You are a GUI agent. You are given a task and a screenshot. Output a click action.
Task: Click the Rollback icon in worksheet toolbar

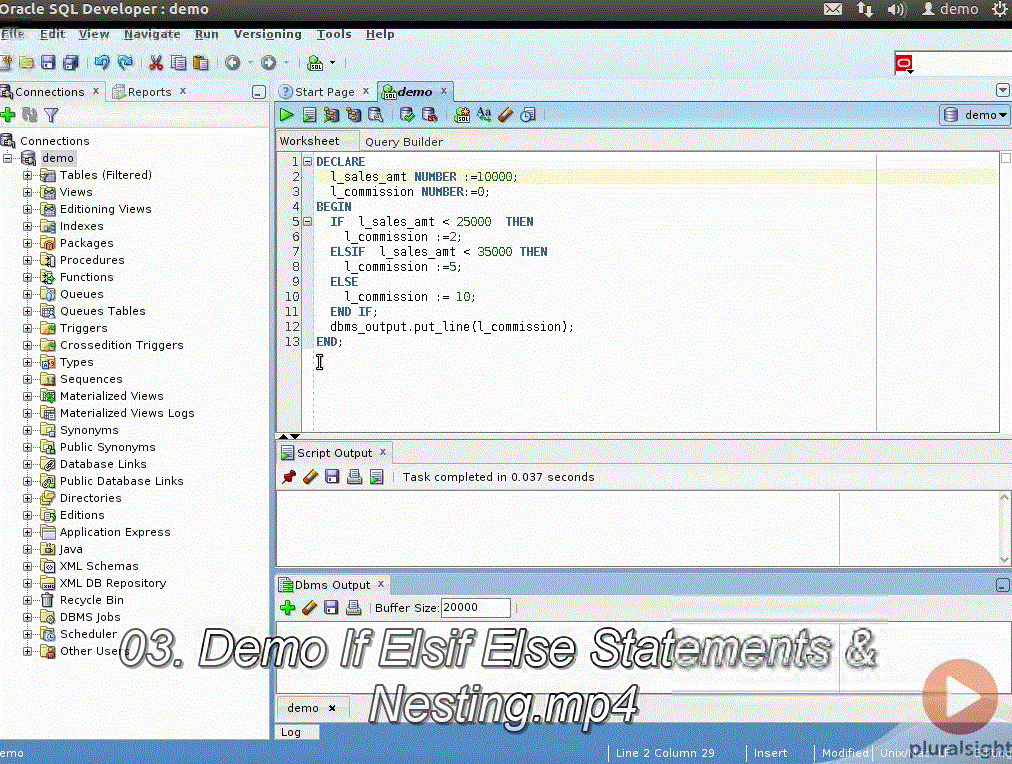tap(429, 115)
